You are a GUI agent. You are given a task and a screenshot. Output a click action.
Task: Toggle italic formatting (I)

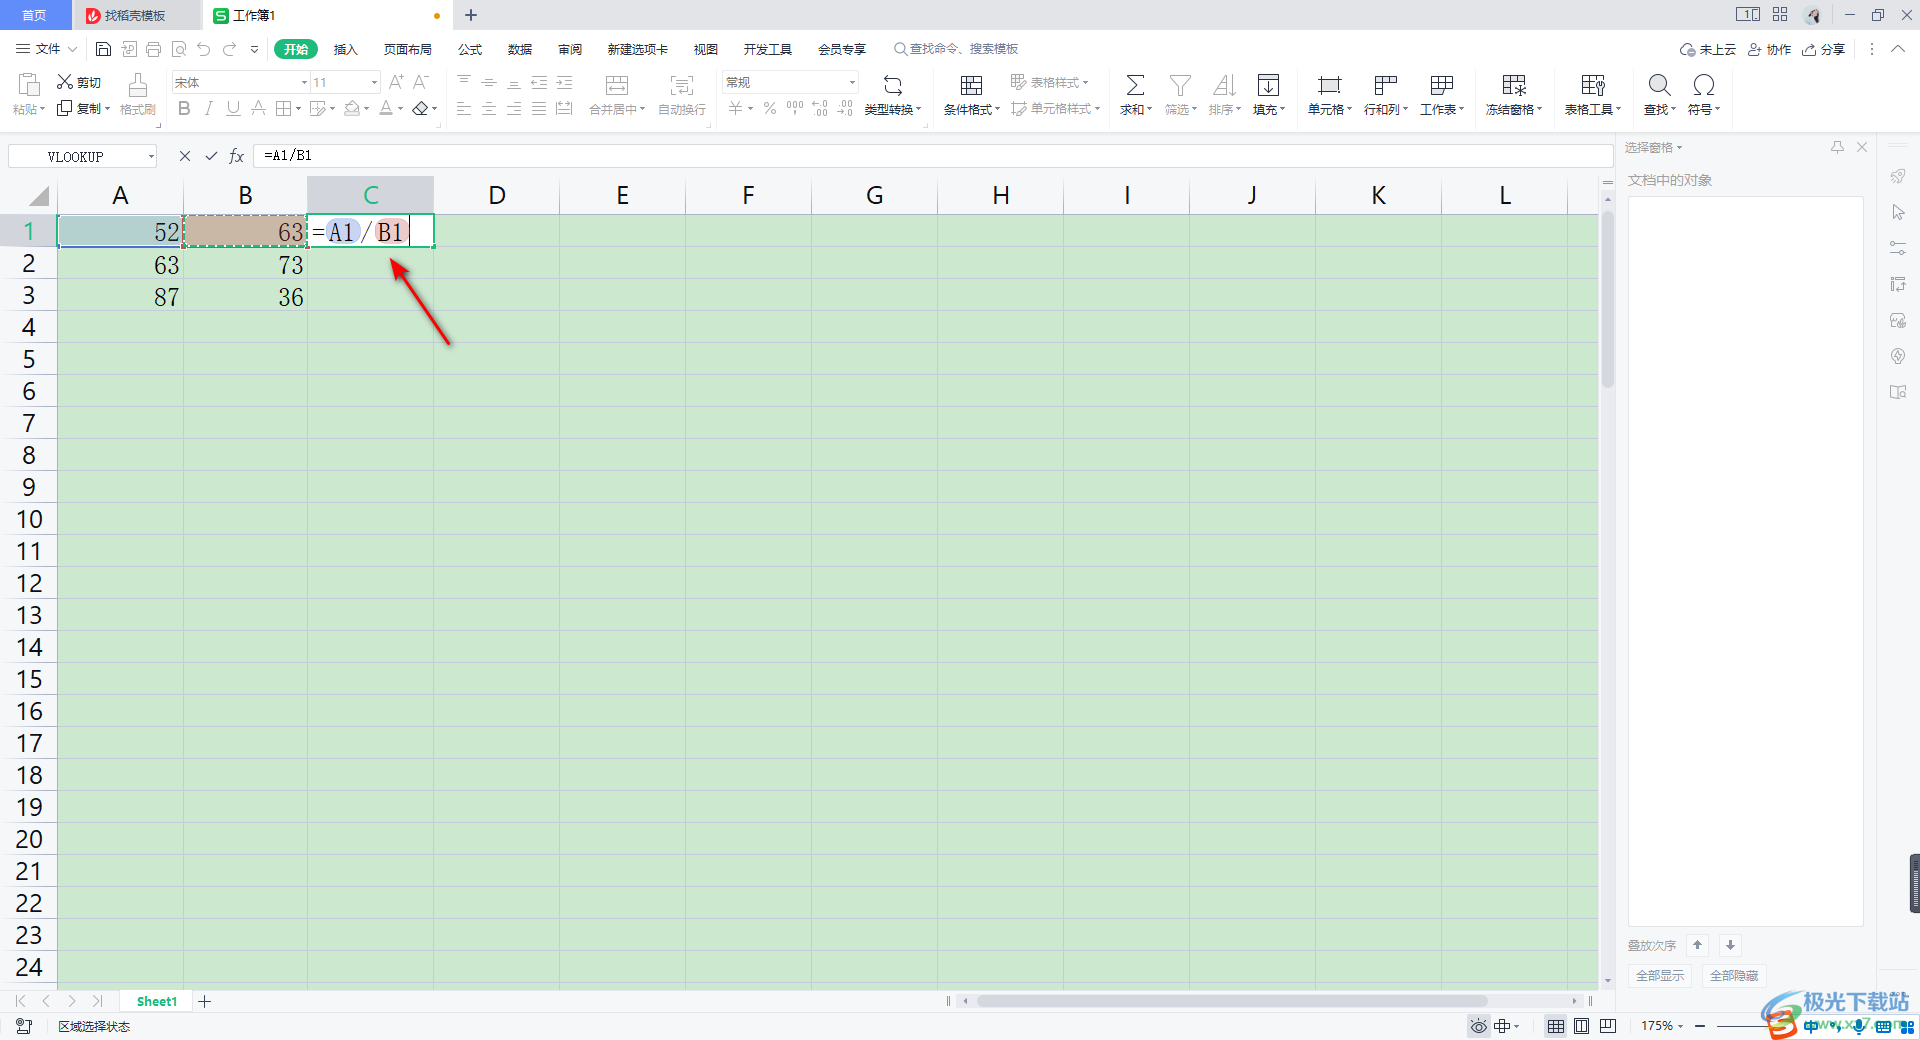[x=208, y=109]
